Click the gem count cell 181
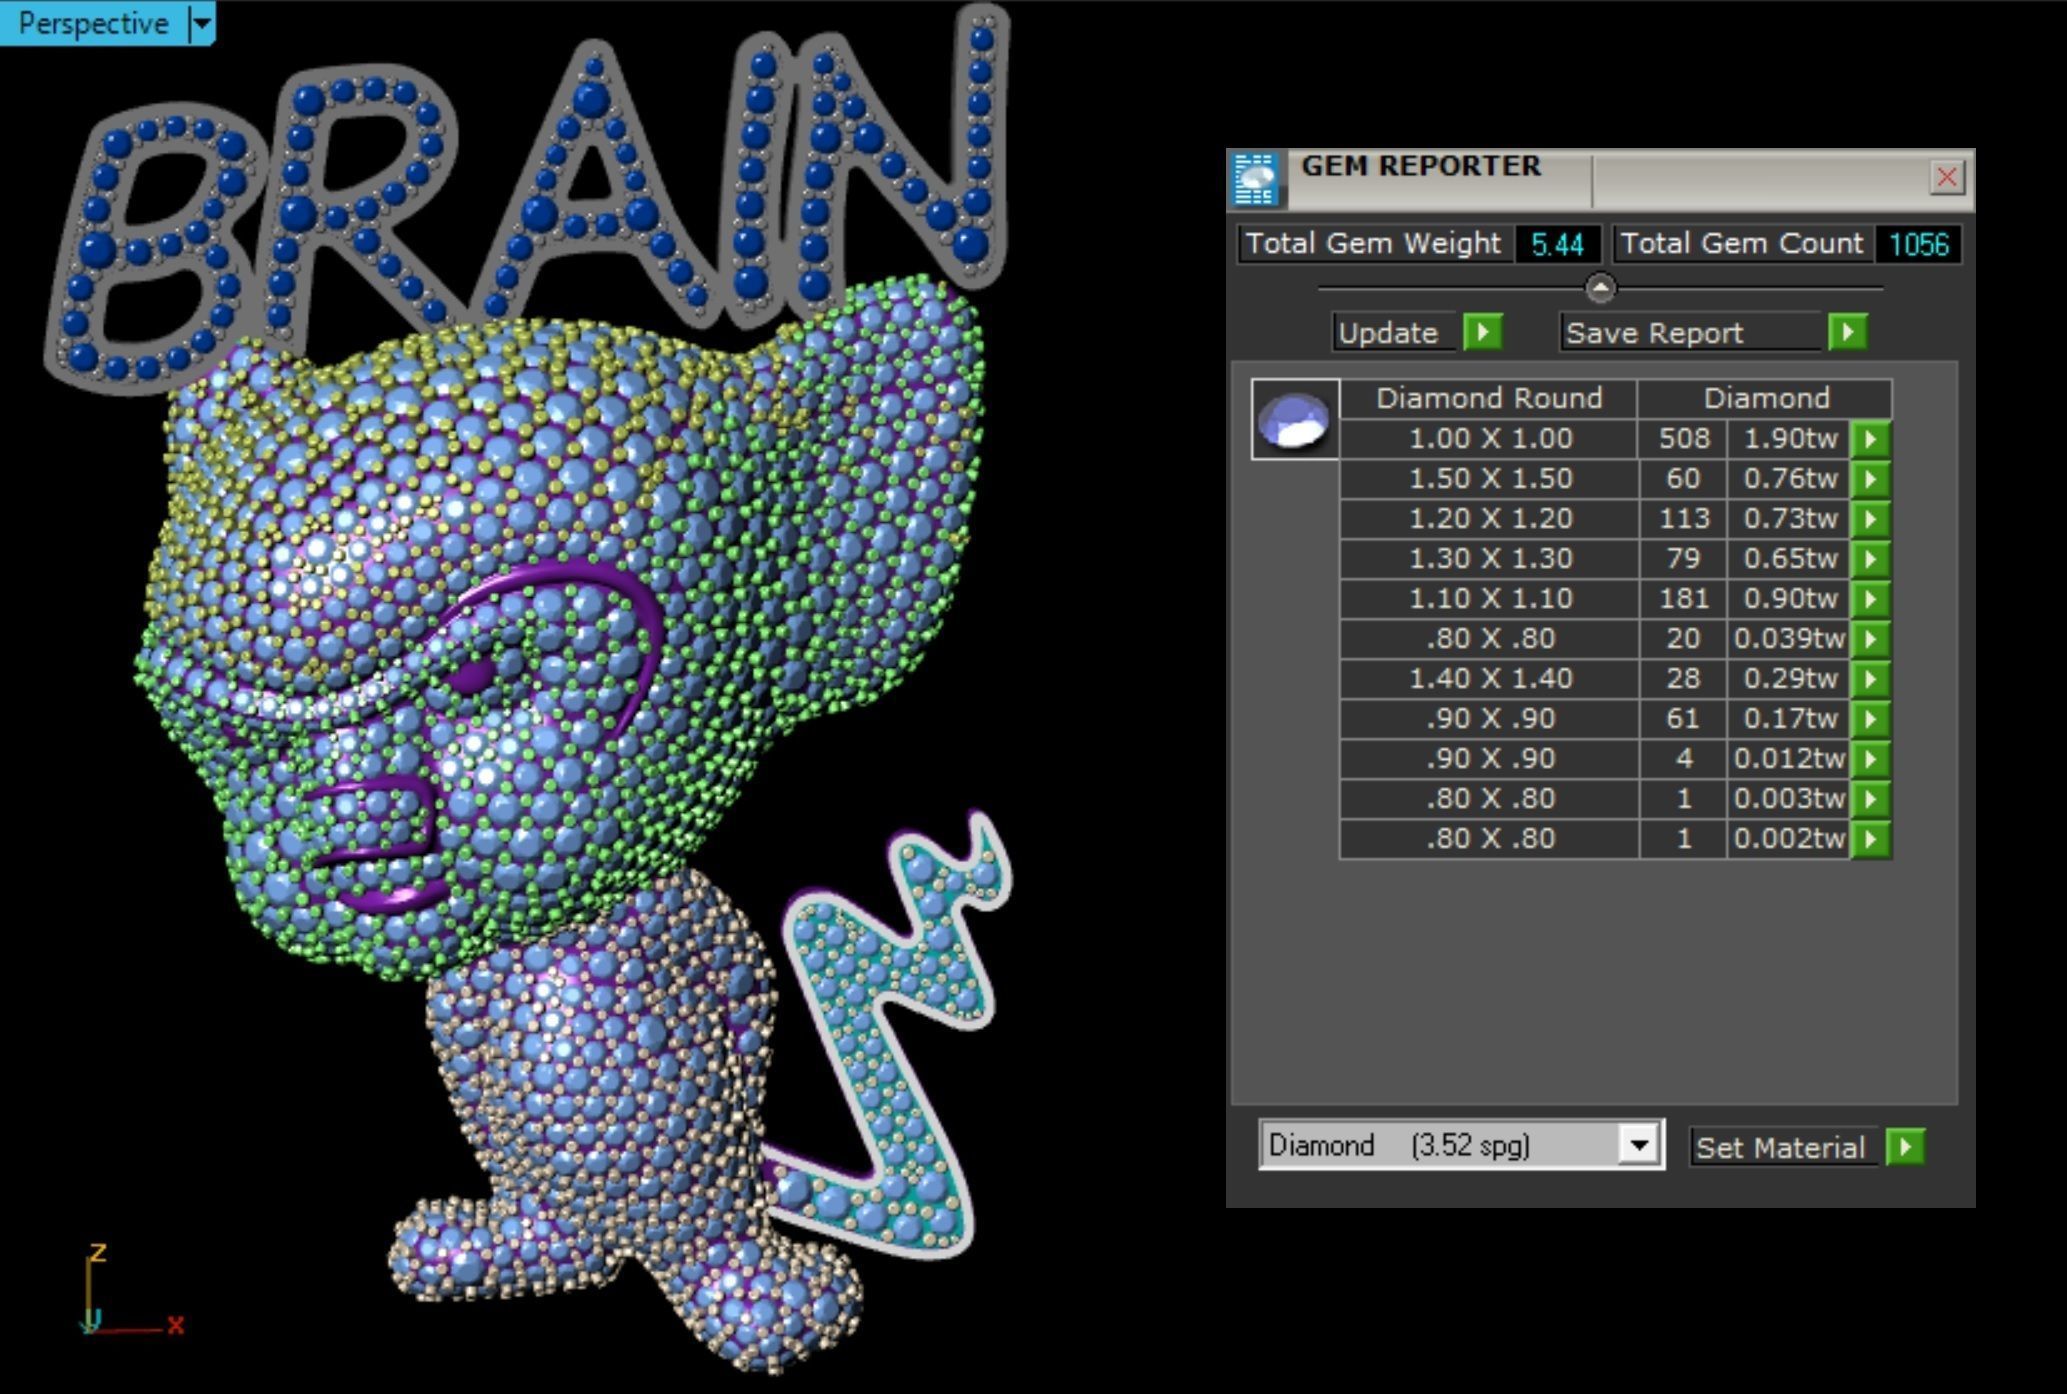This screenshot has width=2067, height=1394. point(1683,599)
